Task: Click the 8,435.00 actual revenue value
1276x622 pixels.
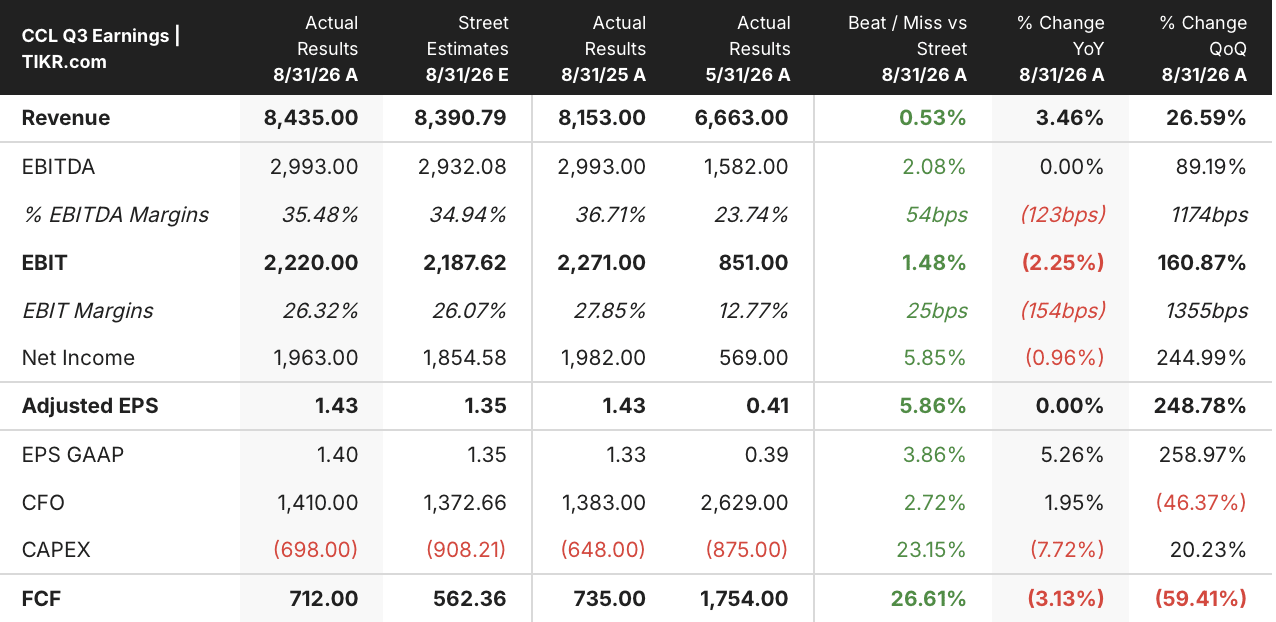Action: 311,118
